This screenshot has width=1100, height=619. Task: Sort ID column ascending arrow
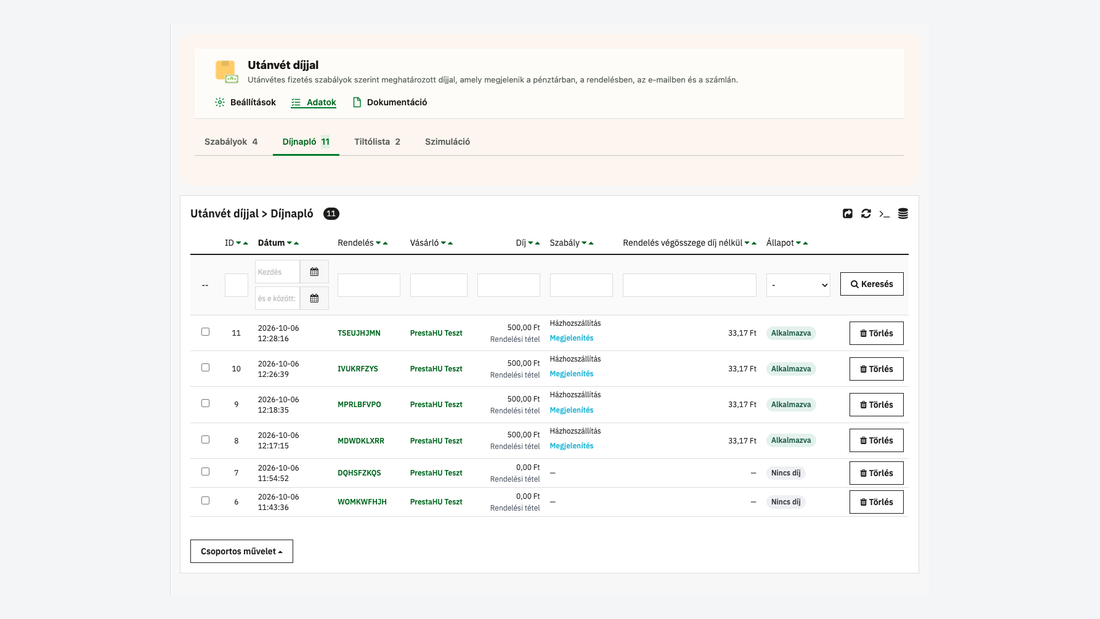pos(246,244)
